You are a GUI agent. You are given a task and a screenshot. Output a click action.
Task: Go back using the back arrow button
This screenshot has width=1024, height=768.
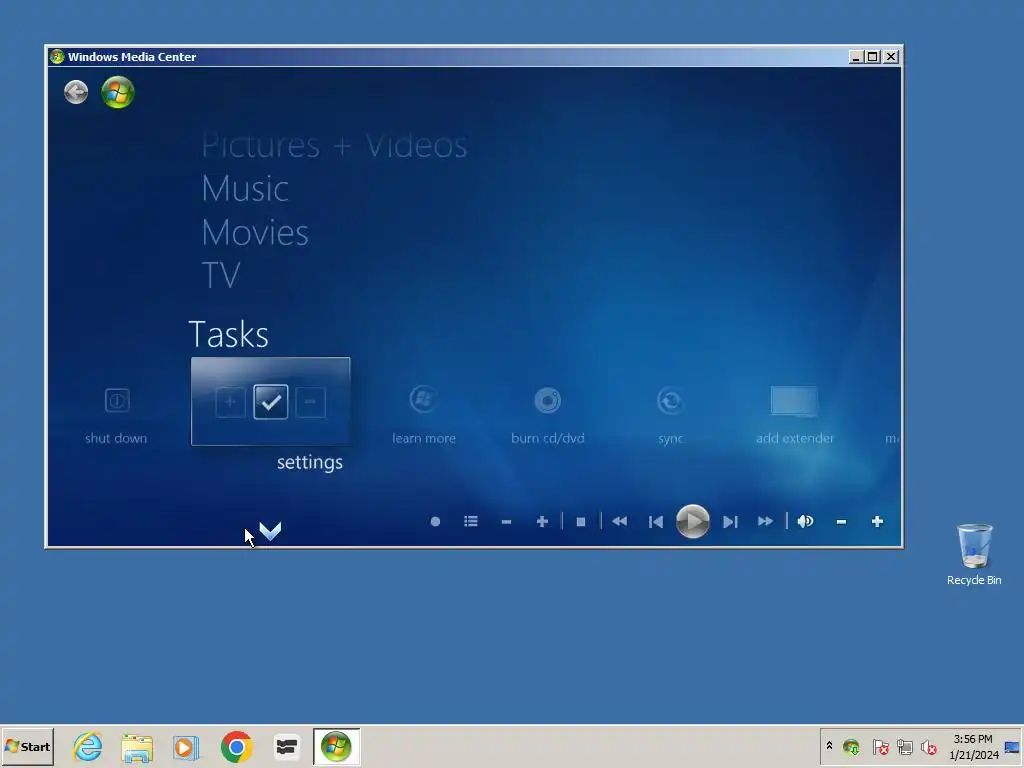pyautogui.click(x=76, y=92)
